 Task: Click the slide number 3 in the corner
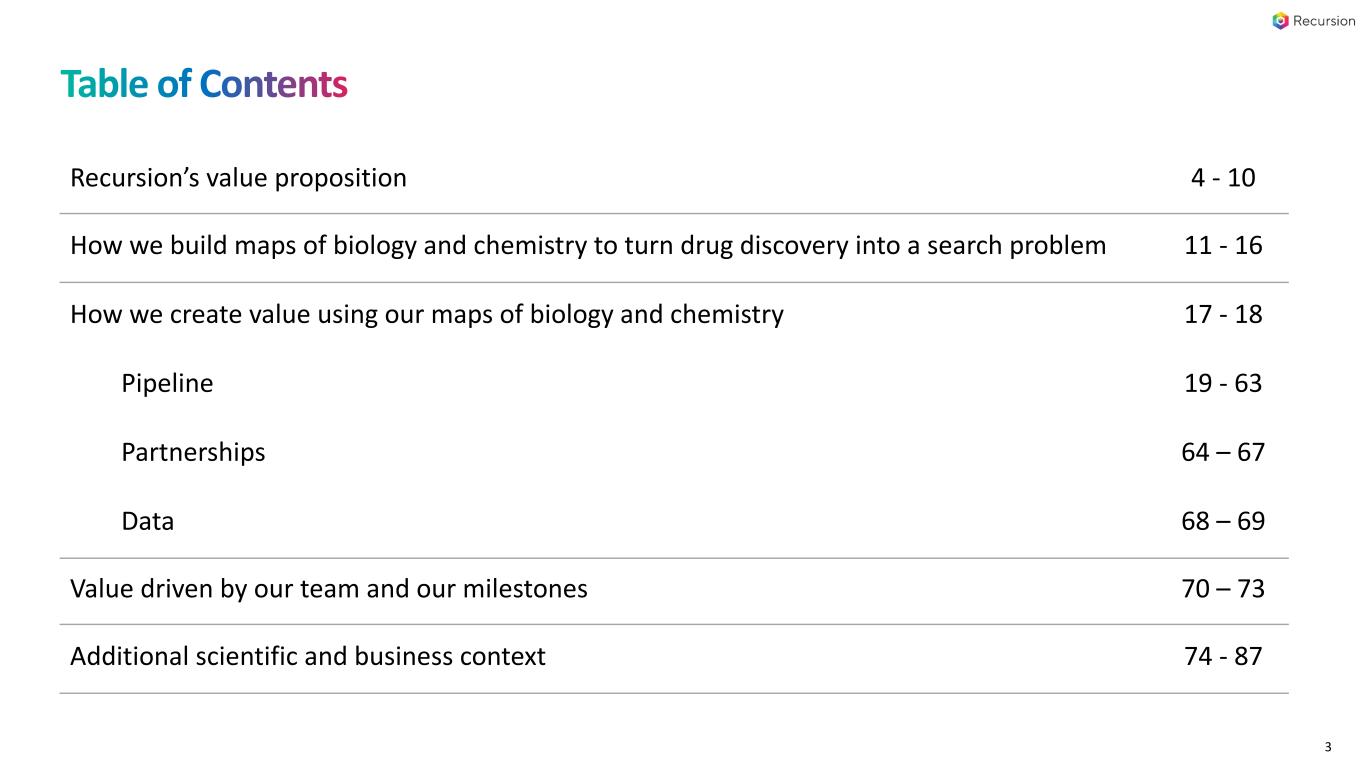click(x=1327, y=747)
